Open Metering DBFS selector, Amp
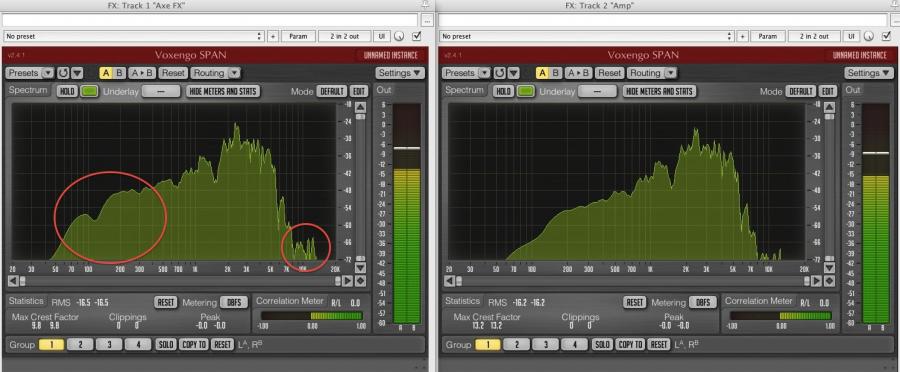Viewport: 900px width, 372px height. click(x=703, y=303)
